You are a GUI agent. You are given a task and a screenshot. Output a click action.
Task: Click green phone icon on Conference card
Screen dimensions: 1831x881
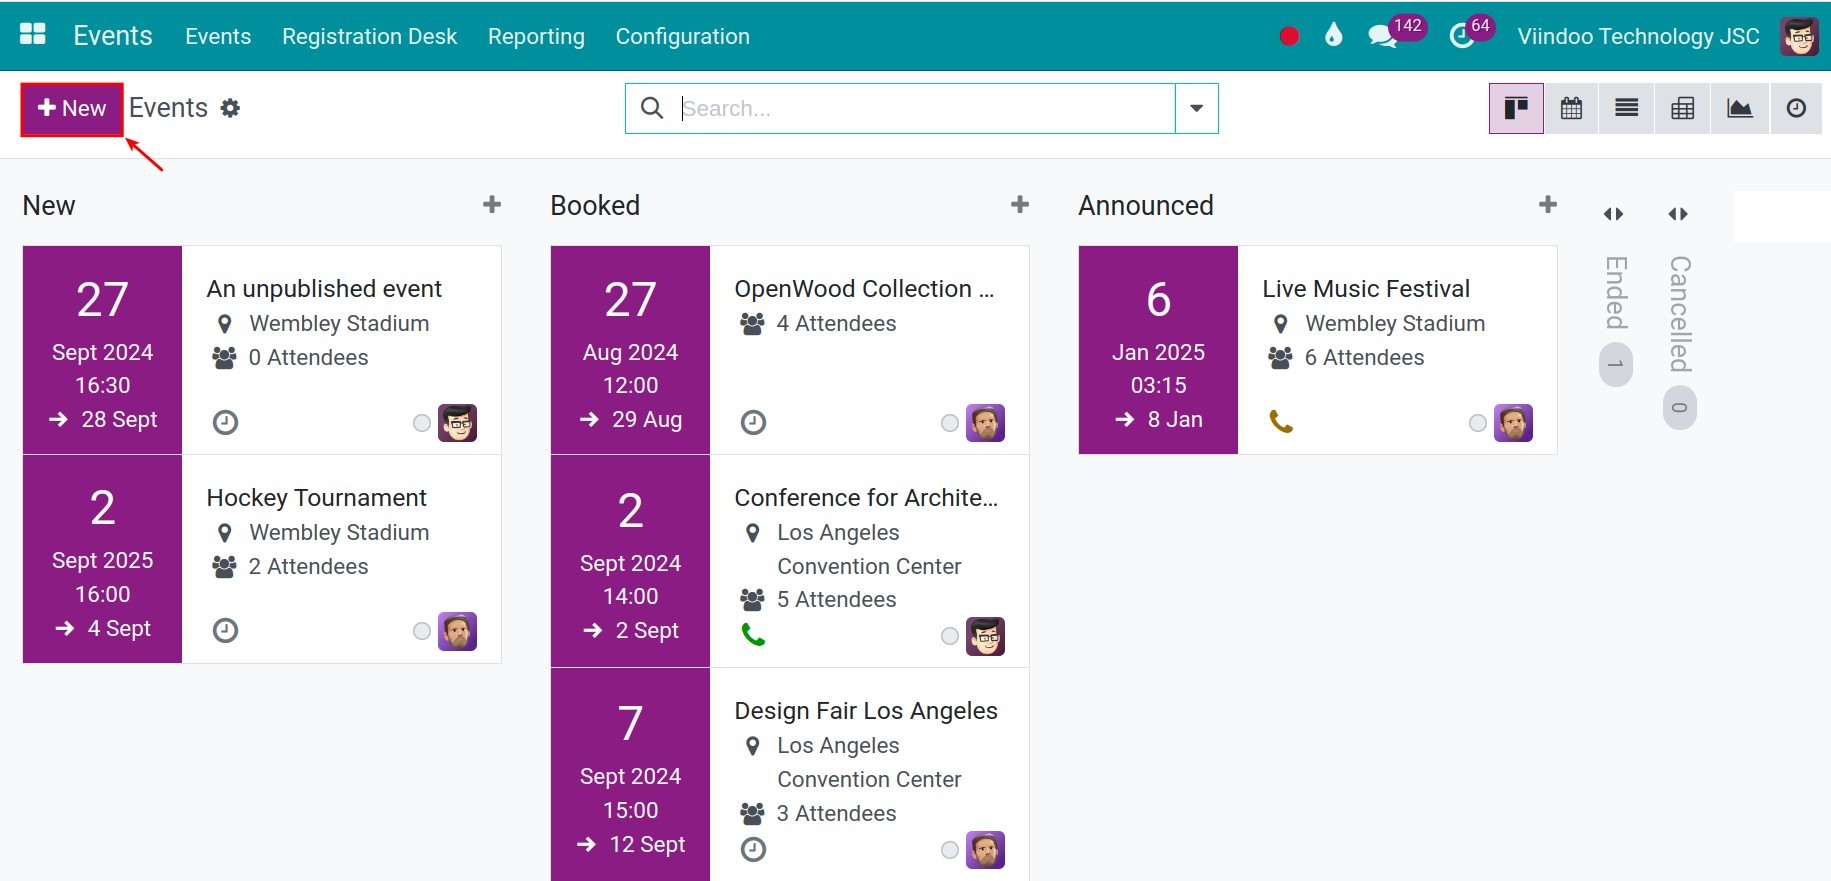[x=753, y=634]
